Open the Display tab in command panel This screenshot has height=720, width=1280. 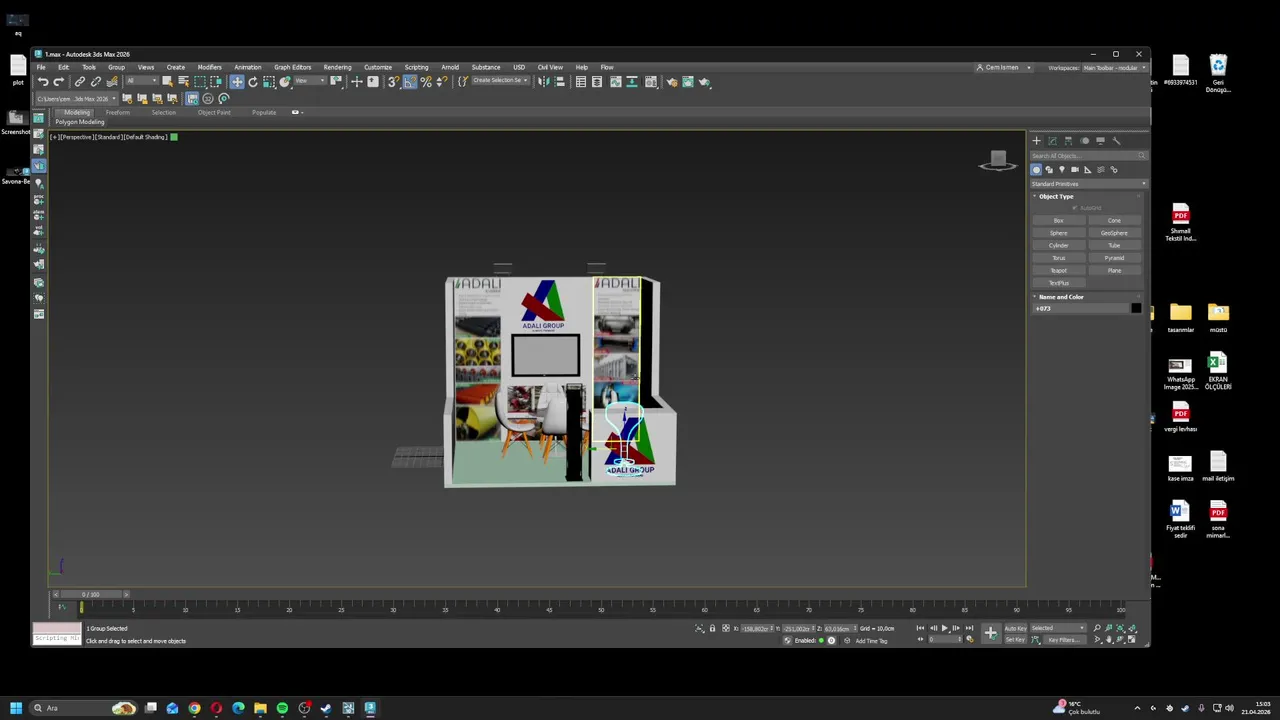(1100, 141)
